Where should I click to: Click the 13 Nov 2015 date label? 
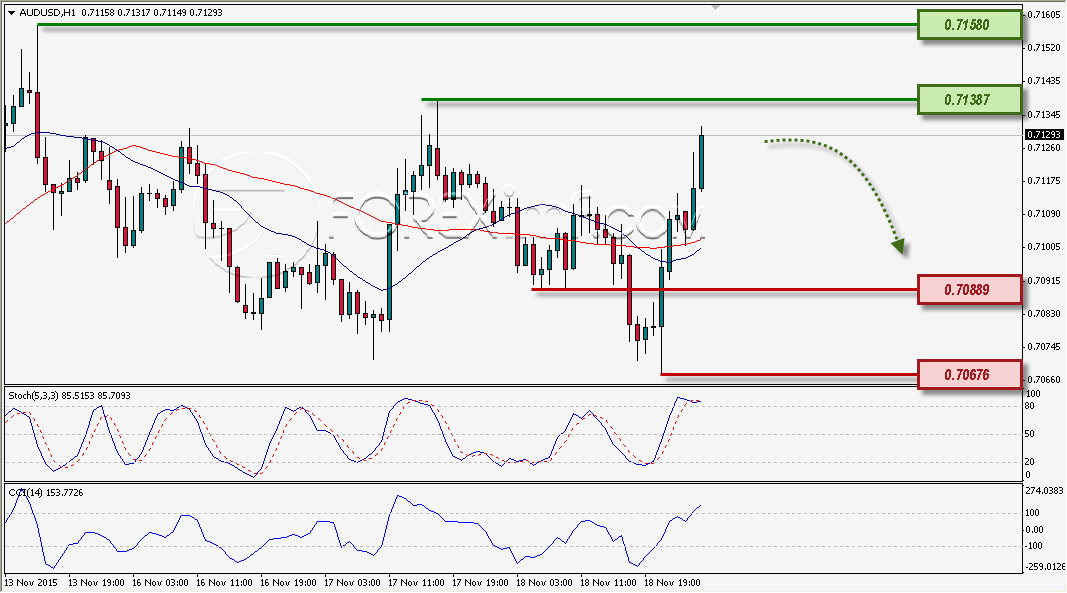(31, 583)
